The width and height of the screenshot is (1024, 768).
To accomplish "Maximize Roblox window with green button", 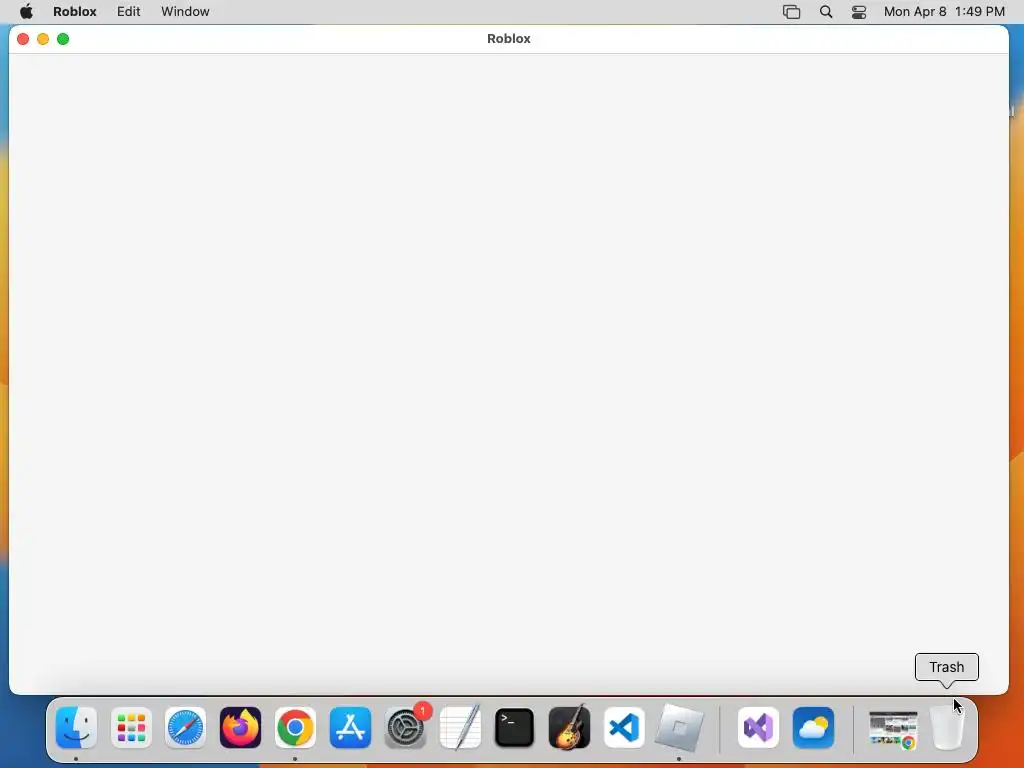I will click(63, 39).
